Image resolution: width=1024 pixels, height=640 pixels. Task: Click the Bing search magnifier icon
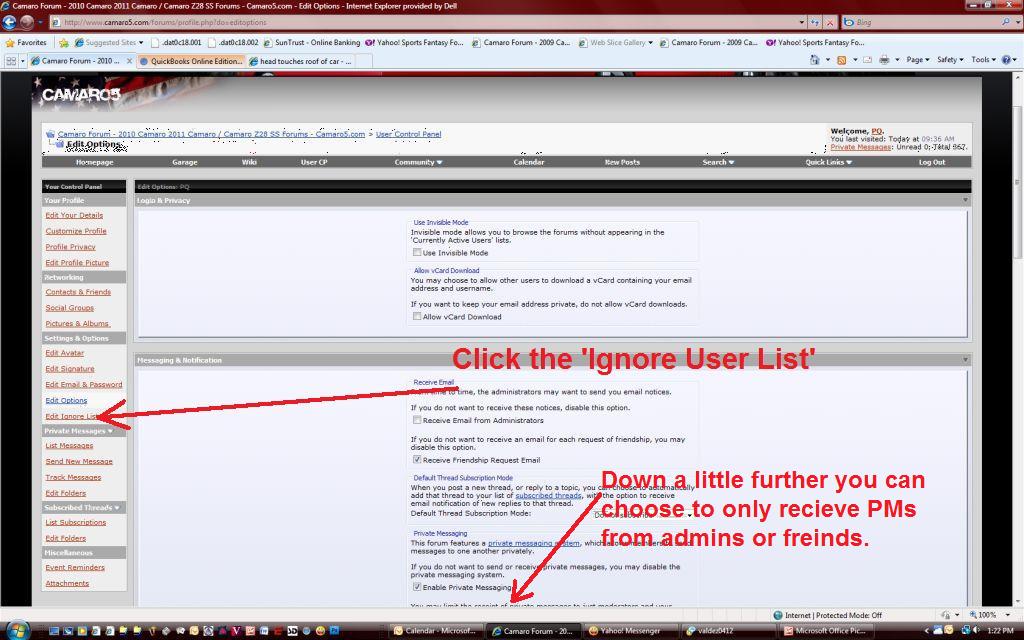(x=1005, y=21)
